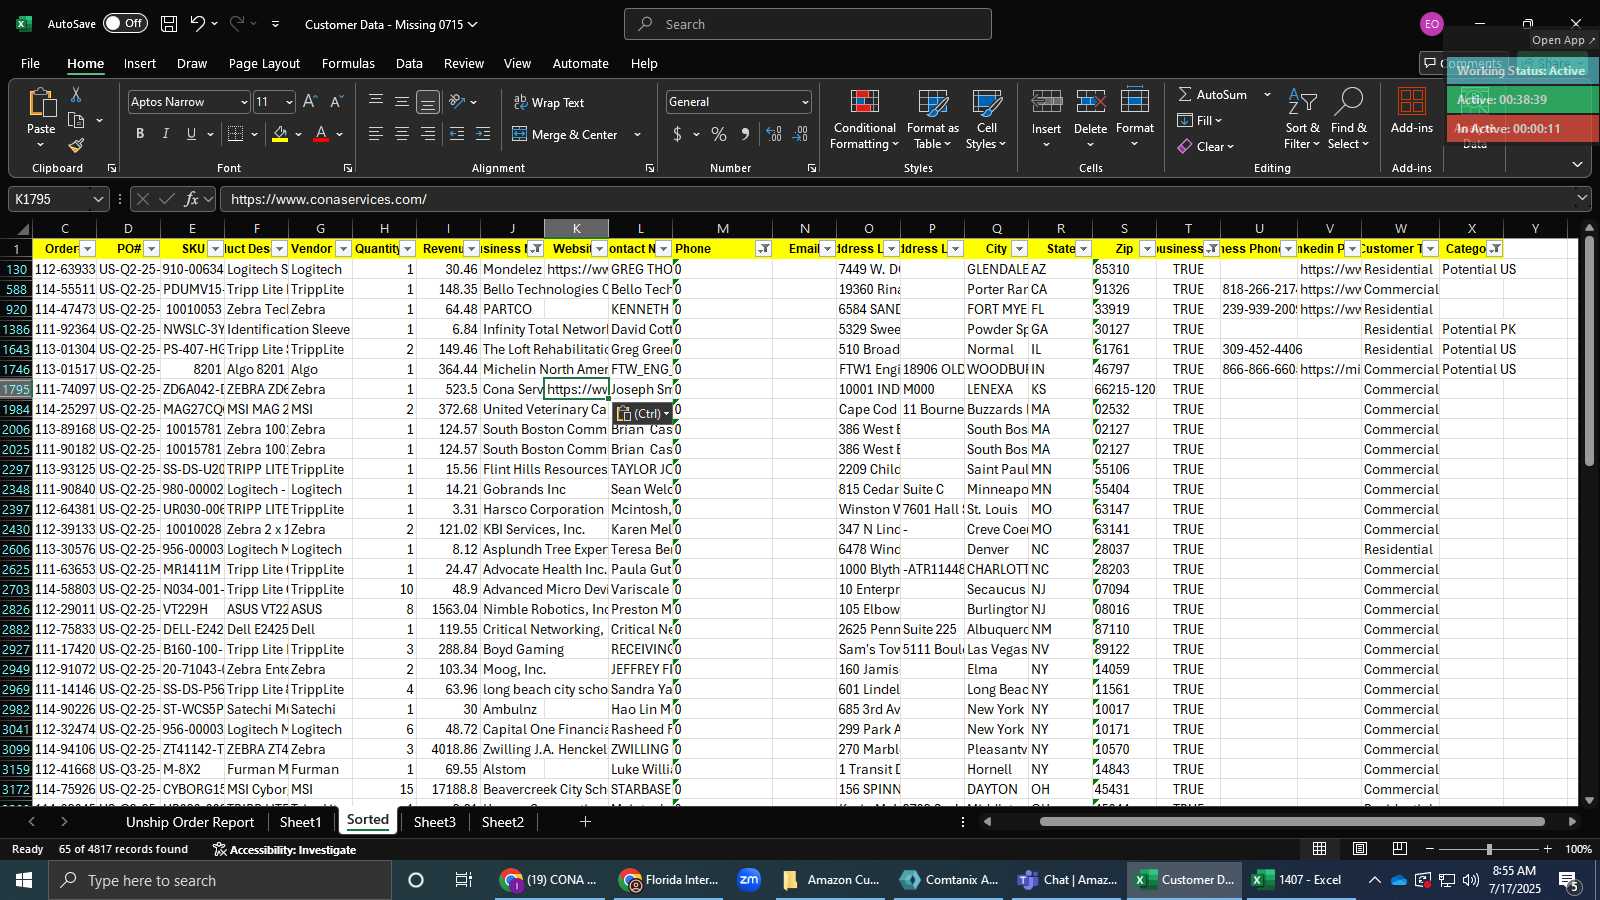Switch to Sheet3 tab
This screenshot has width=1600, height=900.
pos(434,822)
